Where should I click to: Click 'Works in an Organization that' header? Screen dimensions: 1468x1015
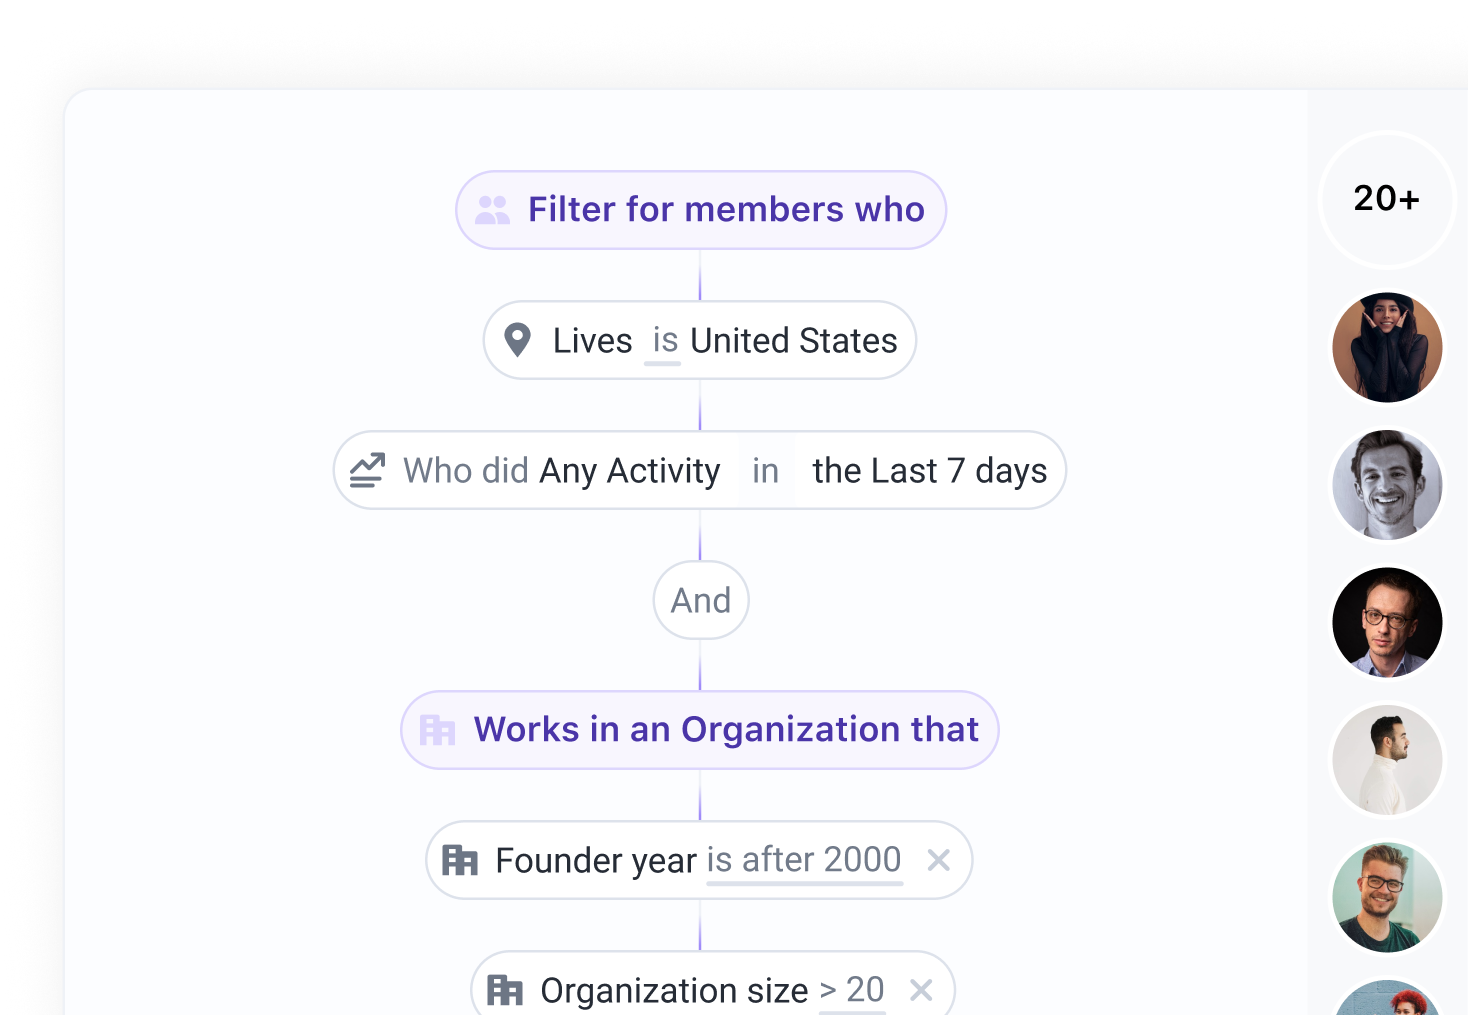click(725, 730)
